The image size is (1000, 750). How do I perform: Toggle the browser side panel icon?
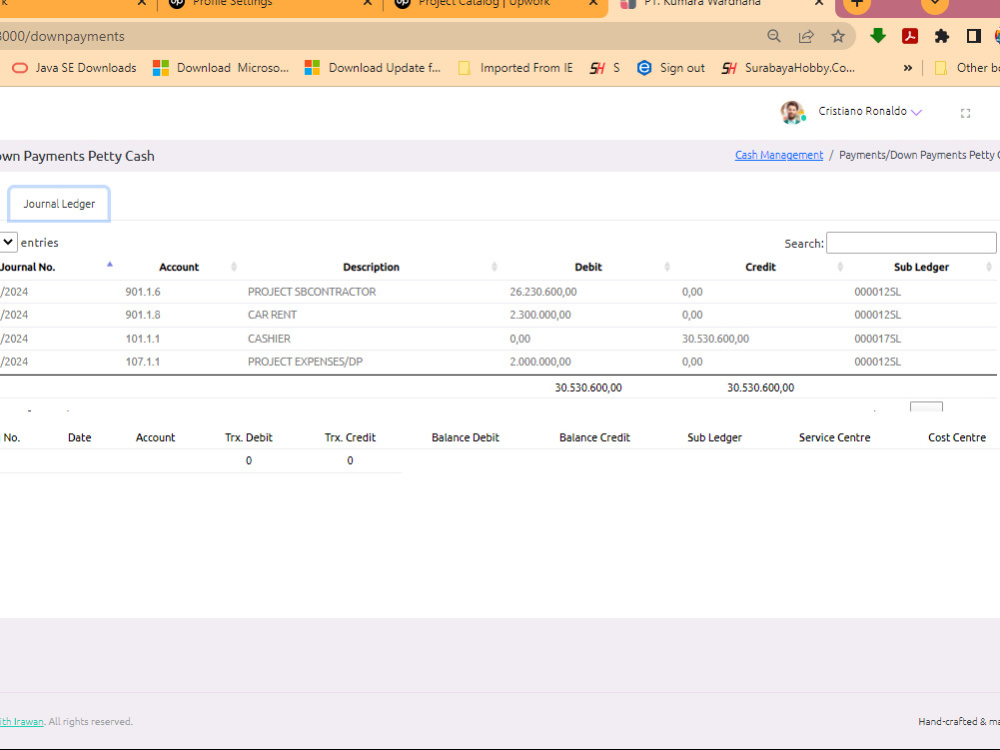(973, 36)
